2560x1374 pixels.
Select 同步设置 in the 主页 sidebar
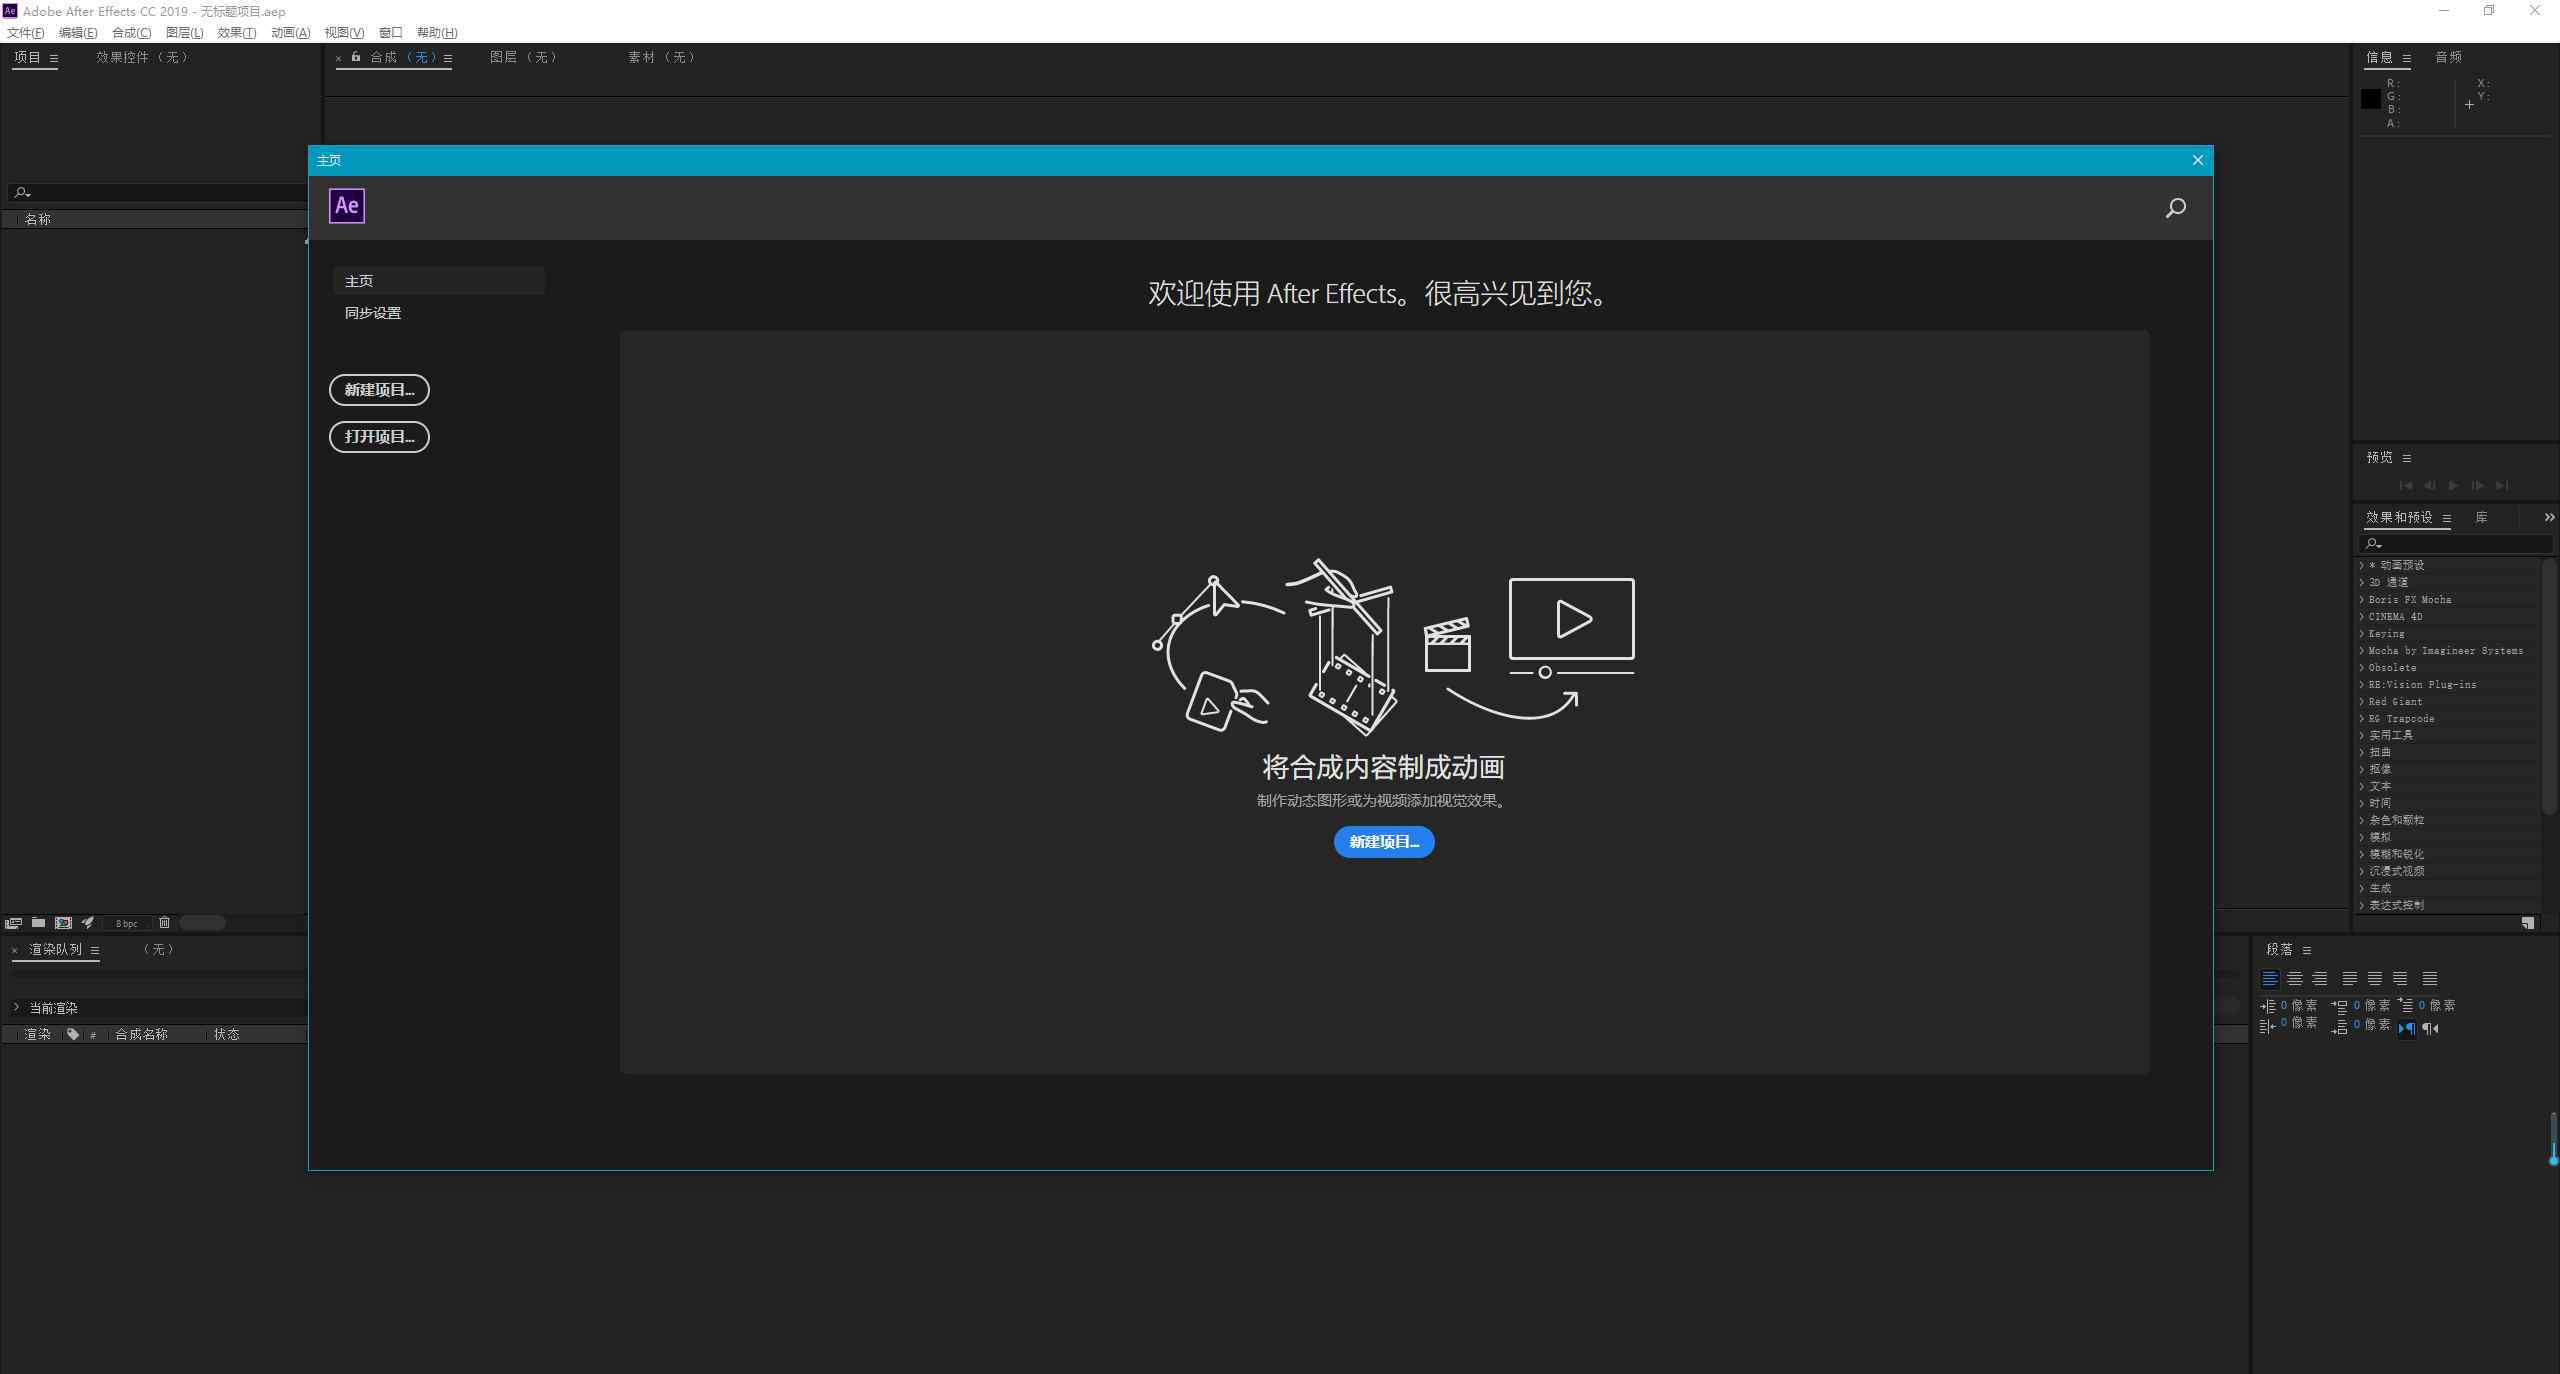[373, 313]
